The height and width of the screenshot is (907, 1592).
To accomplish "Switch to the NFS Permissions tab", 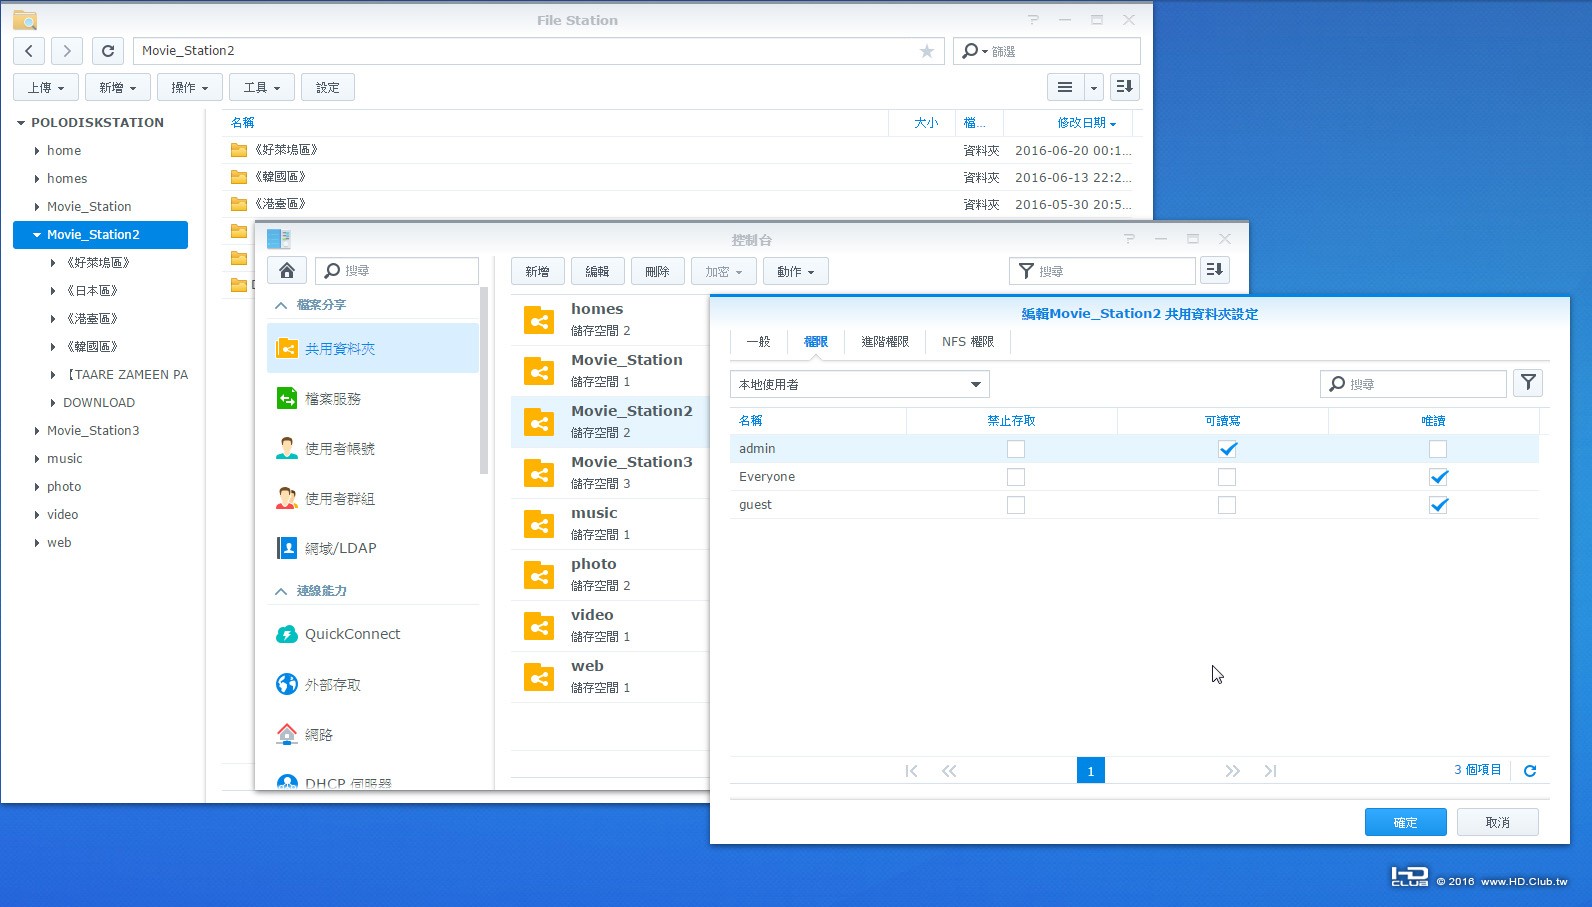I will click(x=968, y=342).
